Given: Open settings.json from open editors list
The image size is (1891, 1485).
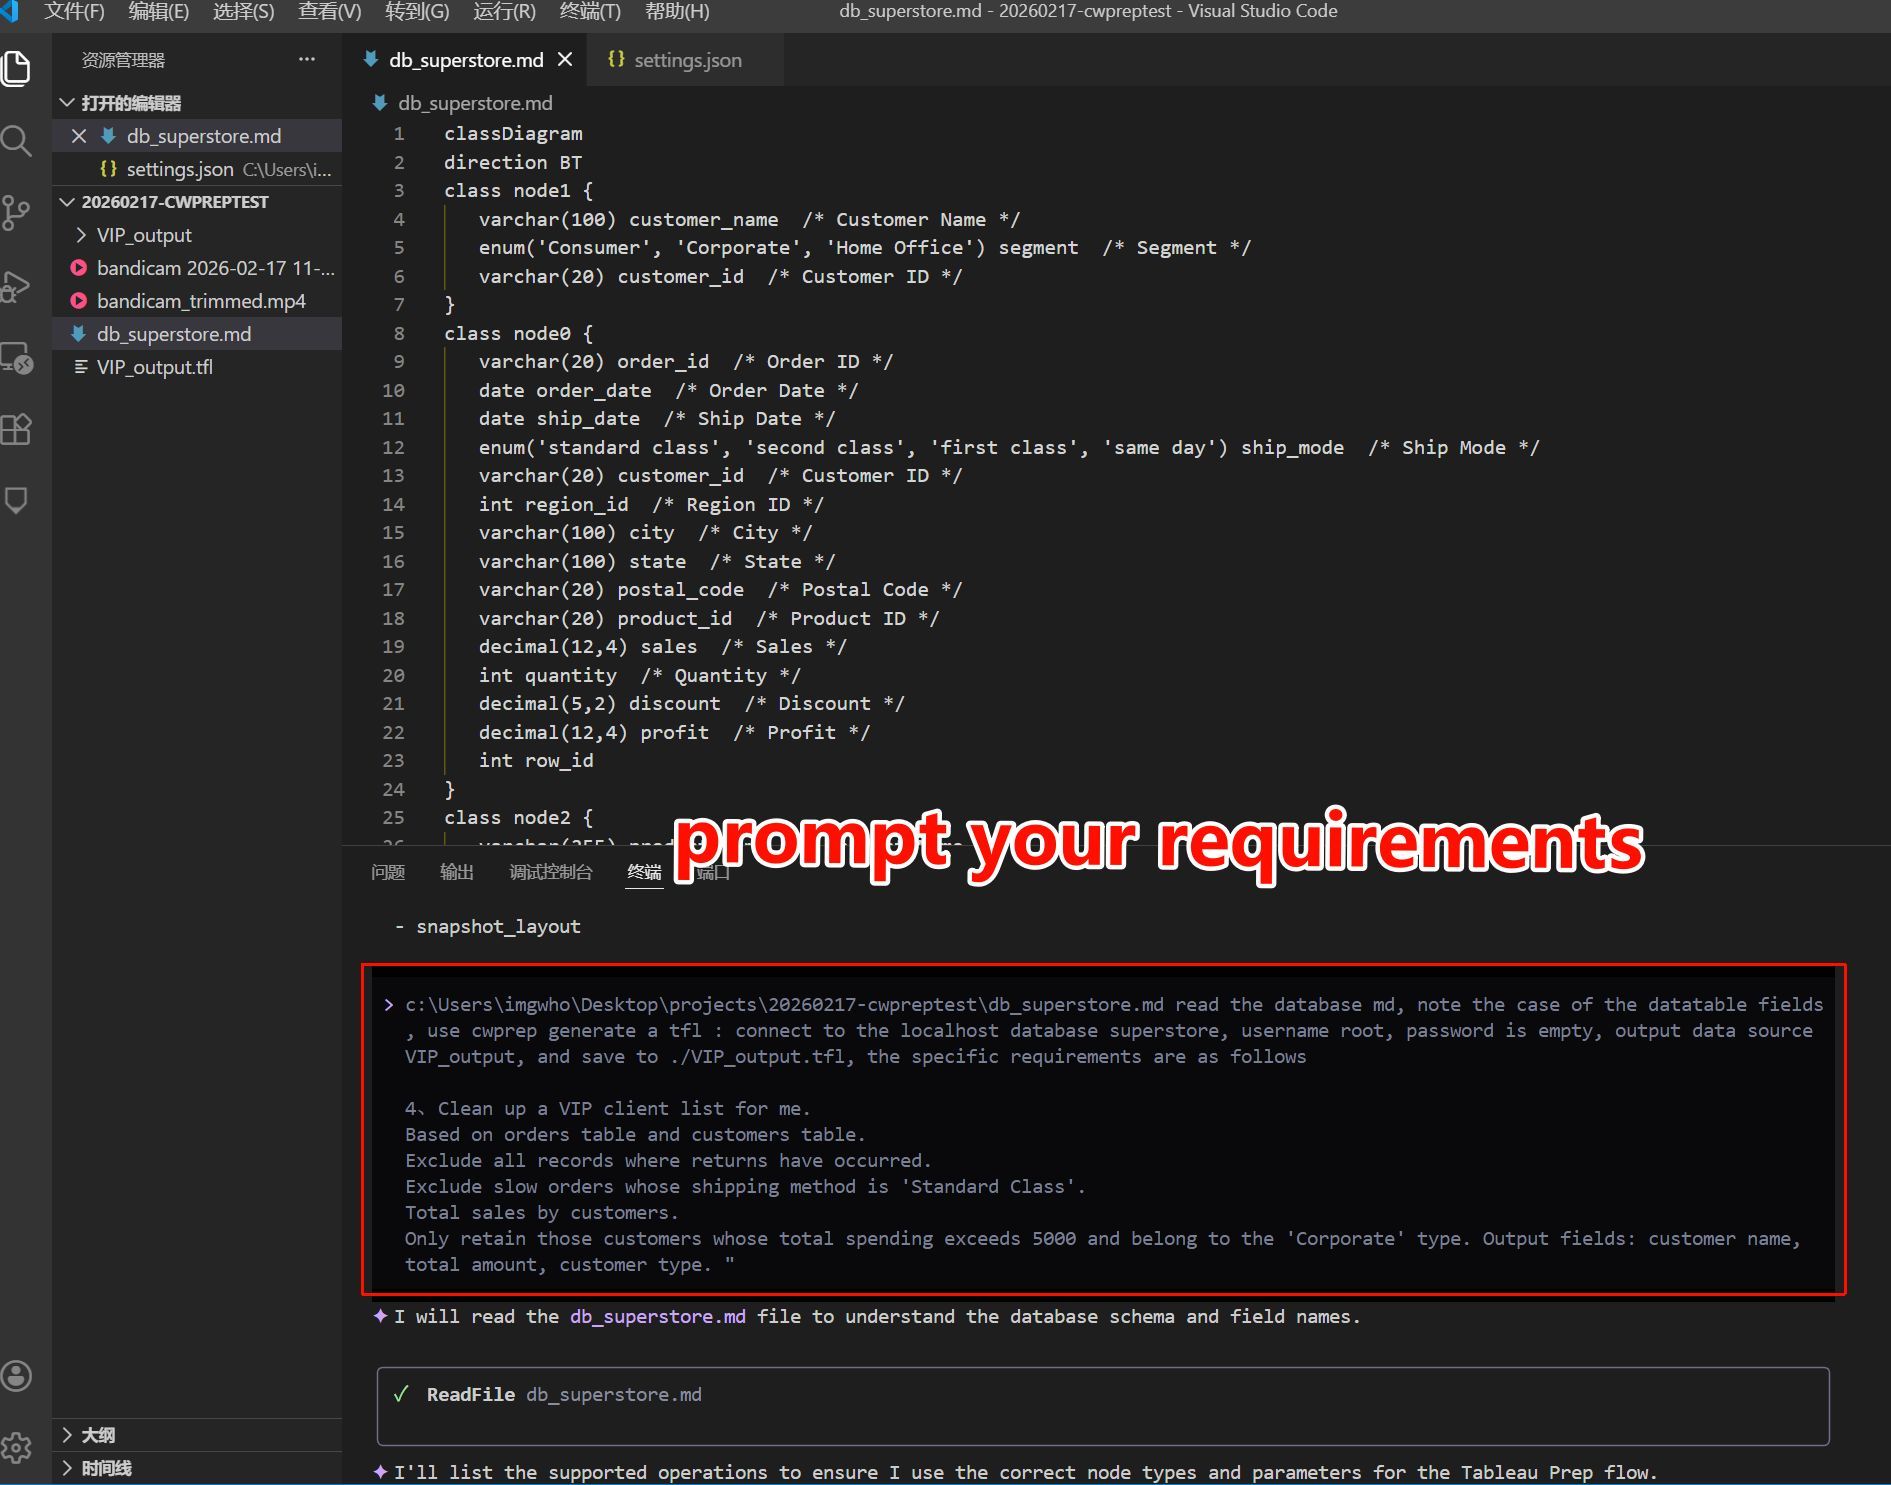Looking at the screenshot, I should click(197, 169).
